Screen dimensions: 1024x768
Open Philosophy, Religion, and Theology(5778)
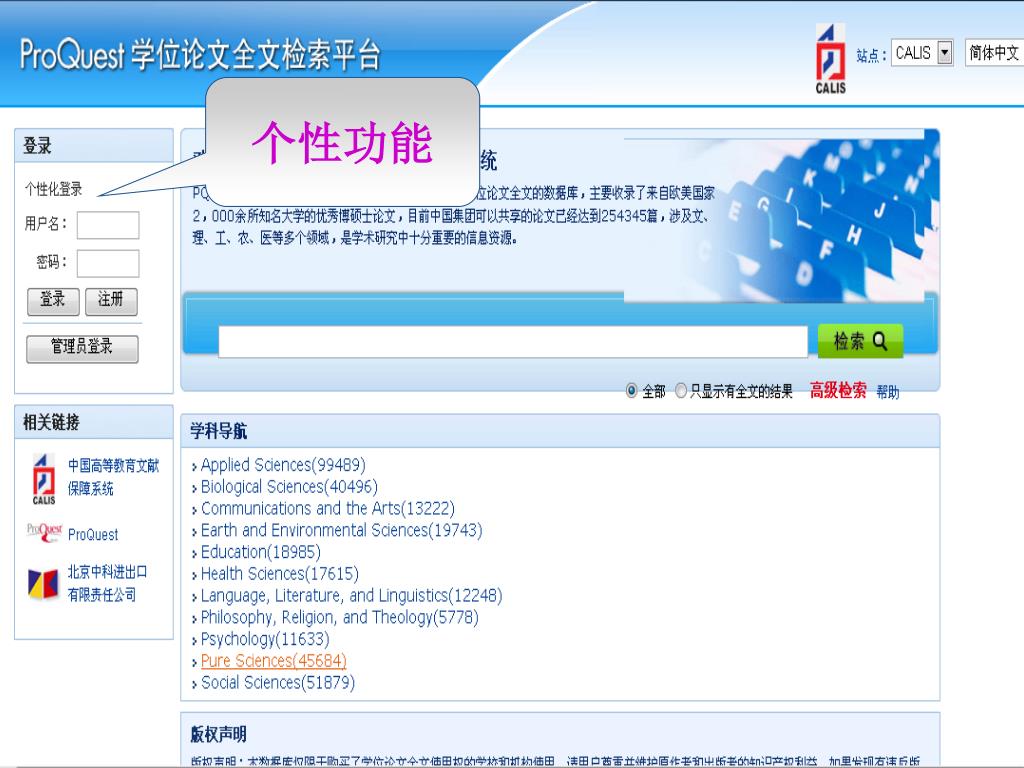(x=340, y=617)
